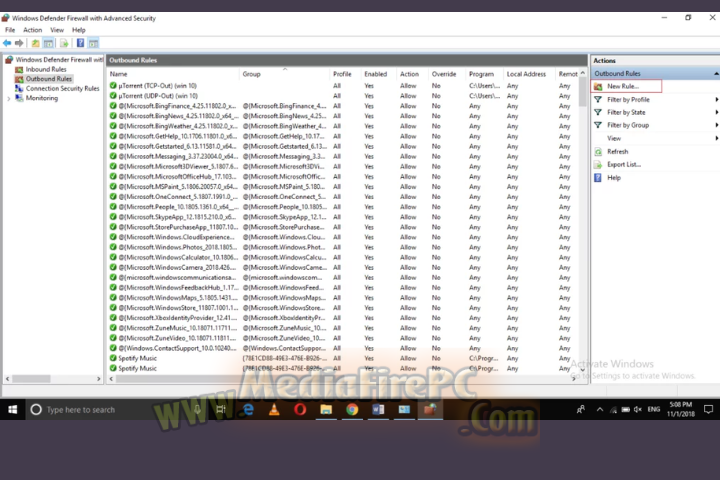Open the Windows Start menu
This screenshot has height=480, width=720.
click(12, 409)
